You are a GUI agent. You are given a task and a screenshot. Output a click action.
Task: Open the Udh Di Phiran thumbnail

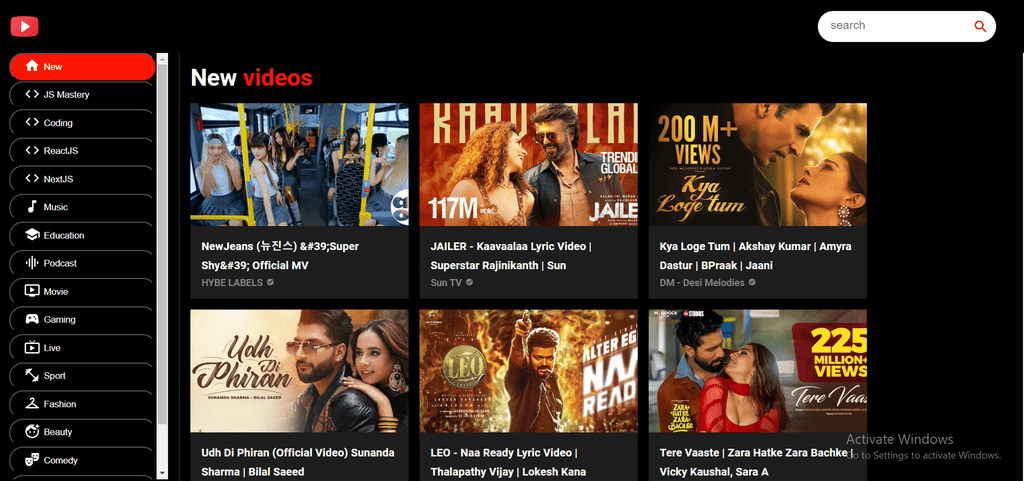tap(299, 371)
